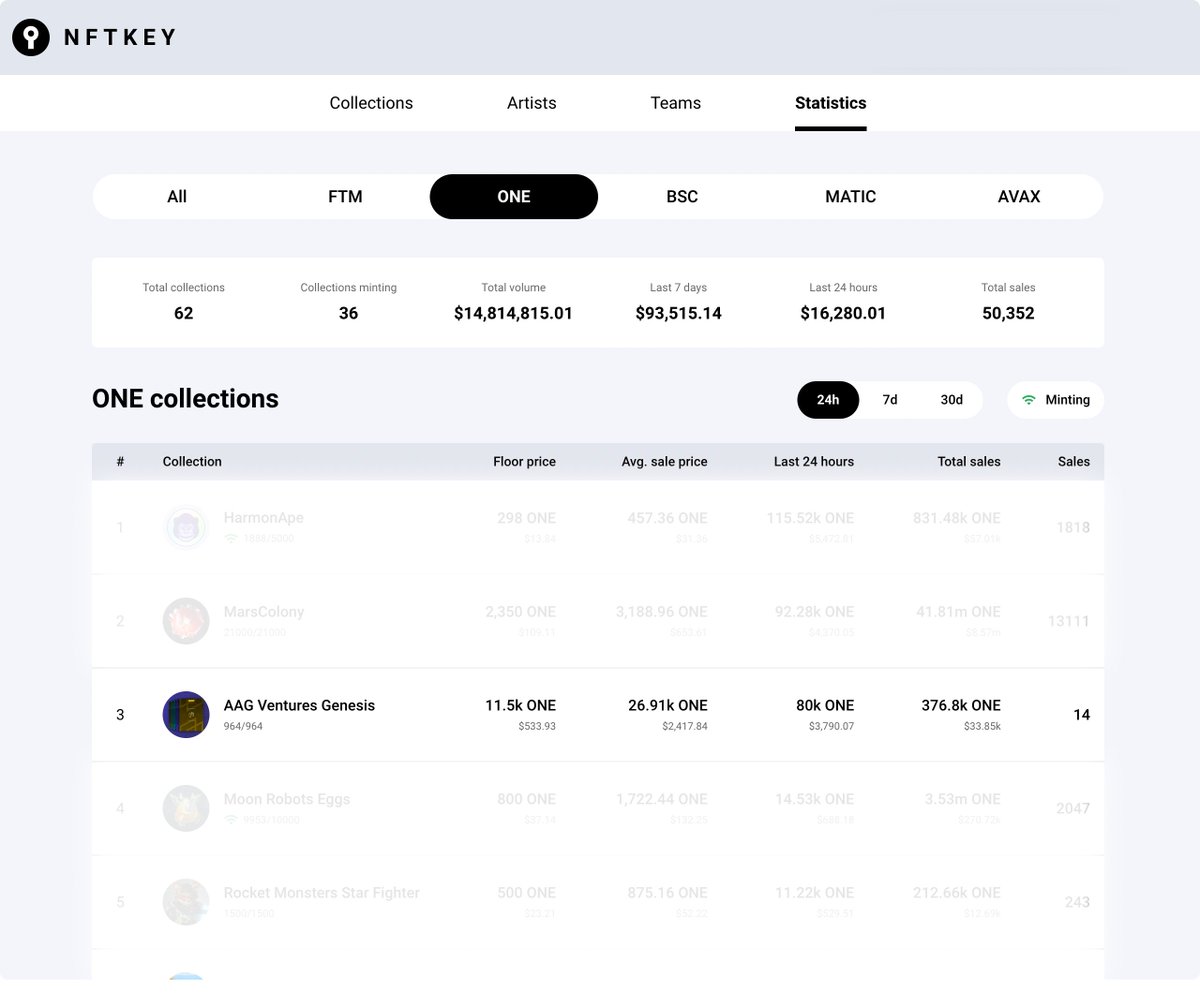The image size is (1200, 1006).
Task: Toggle the Minting collections filter
Action: click(x=1055, y=399)
